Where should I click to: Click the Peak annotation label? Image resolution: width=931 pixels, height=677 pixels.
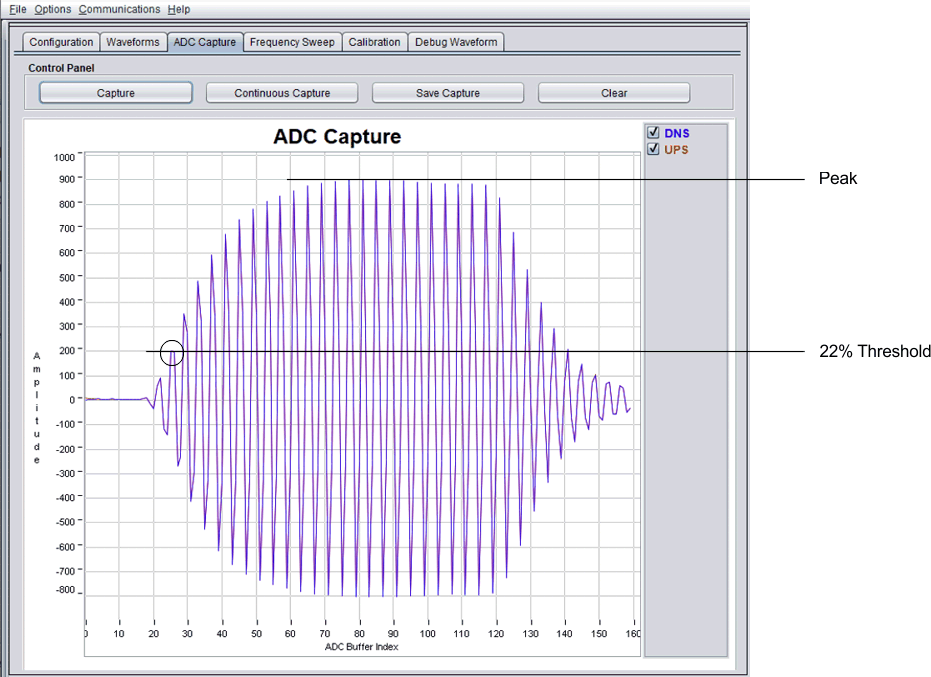pos(837,178)
